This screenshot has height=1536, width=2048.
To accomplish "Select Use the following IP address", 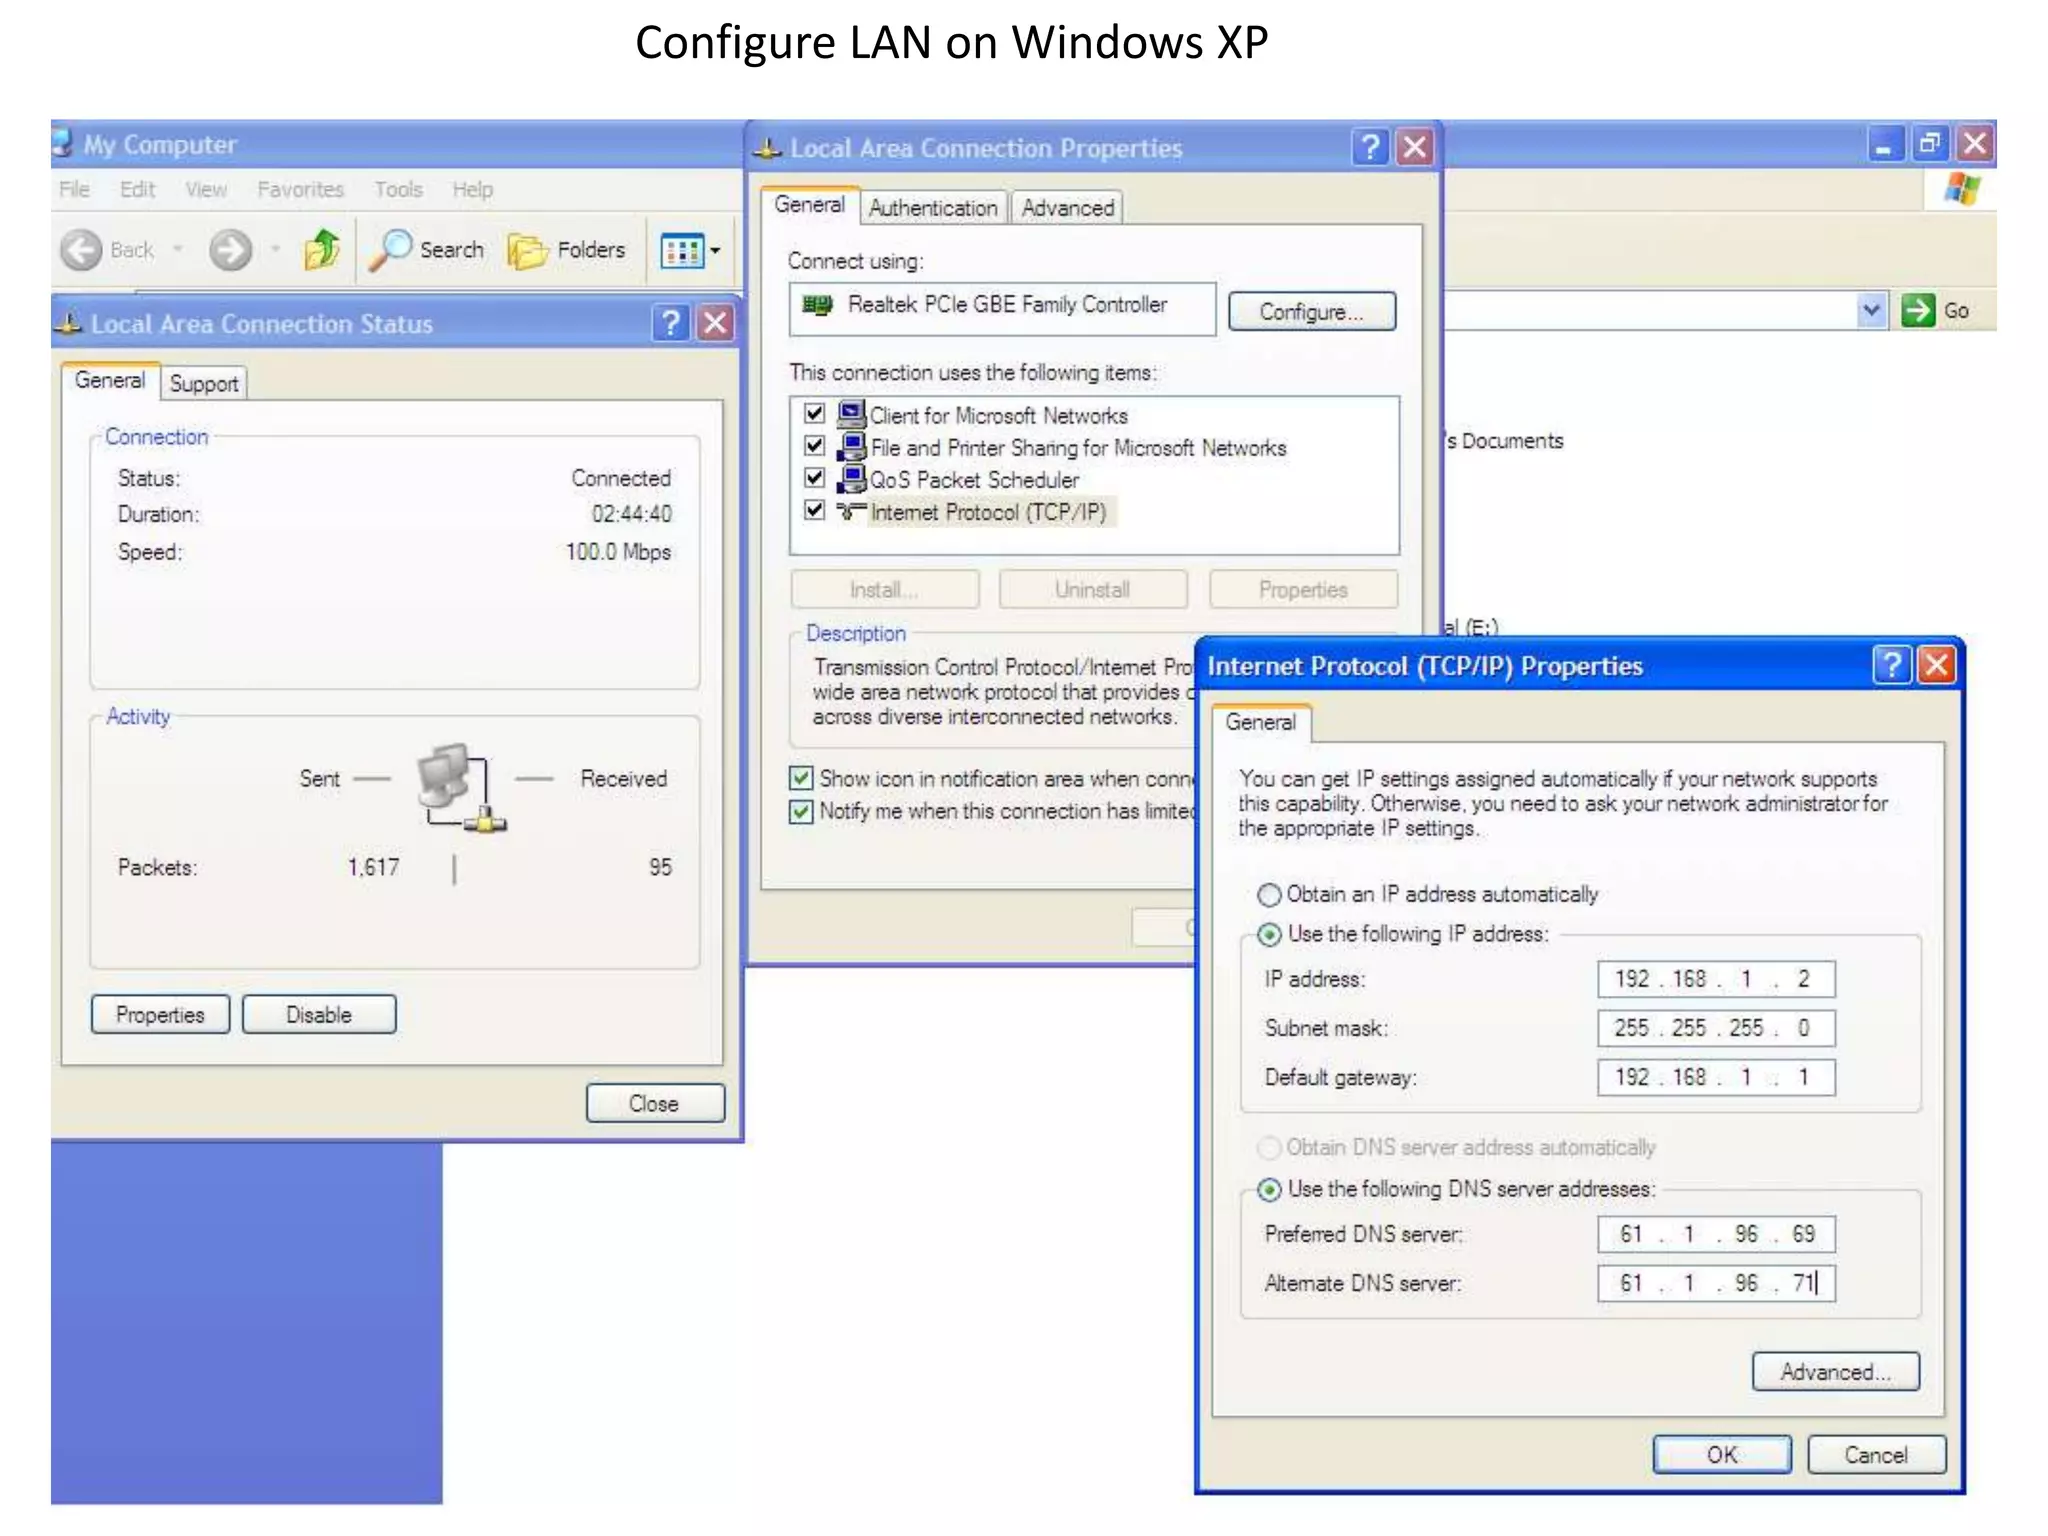I will [x=1269, y=935].
